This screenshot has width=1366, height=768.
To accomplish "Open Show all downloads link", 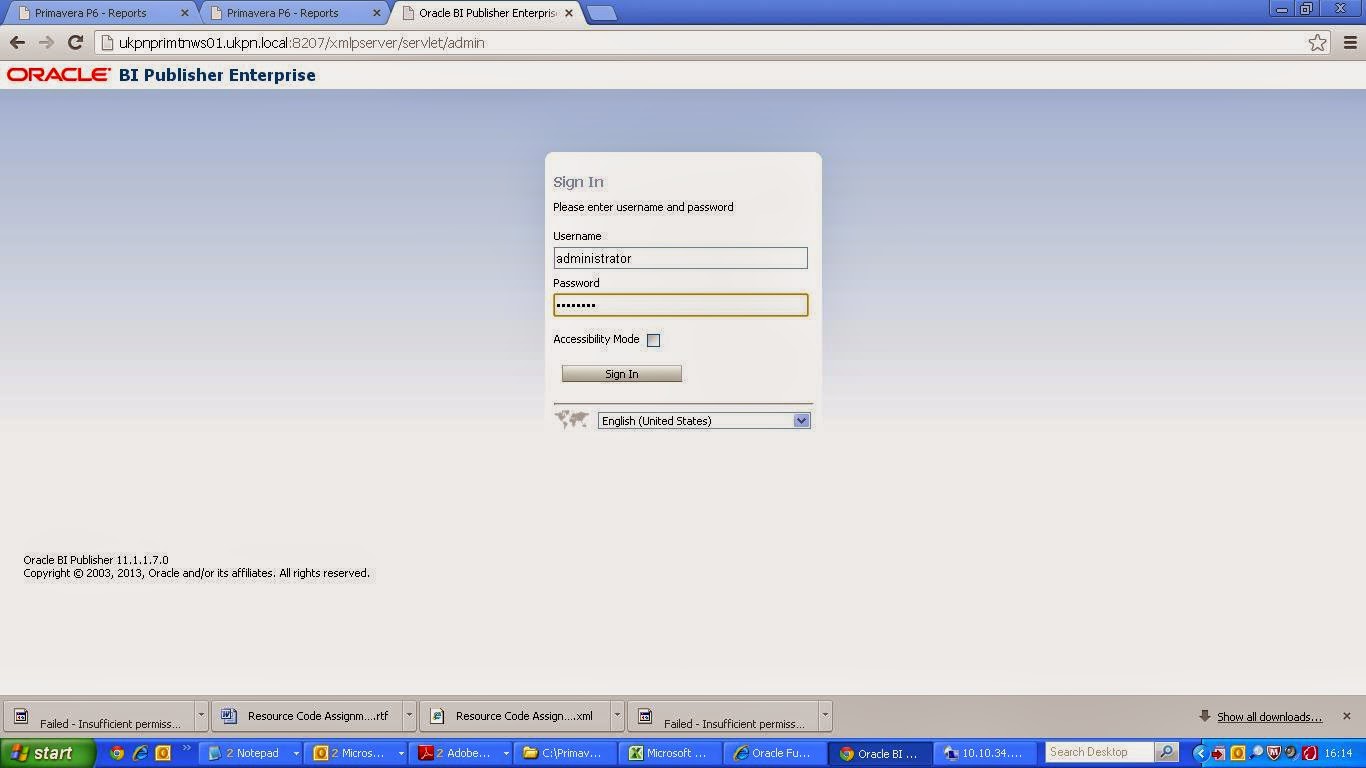I will [1268, 716].
